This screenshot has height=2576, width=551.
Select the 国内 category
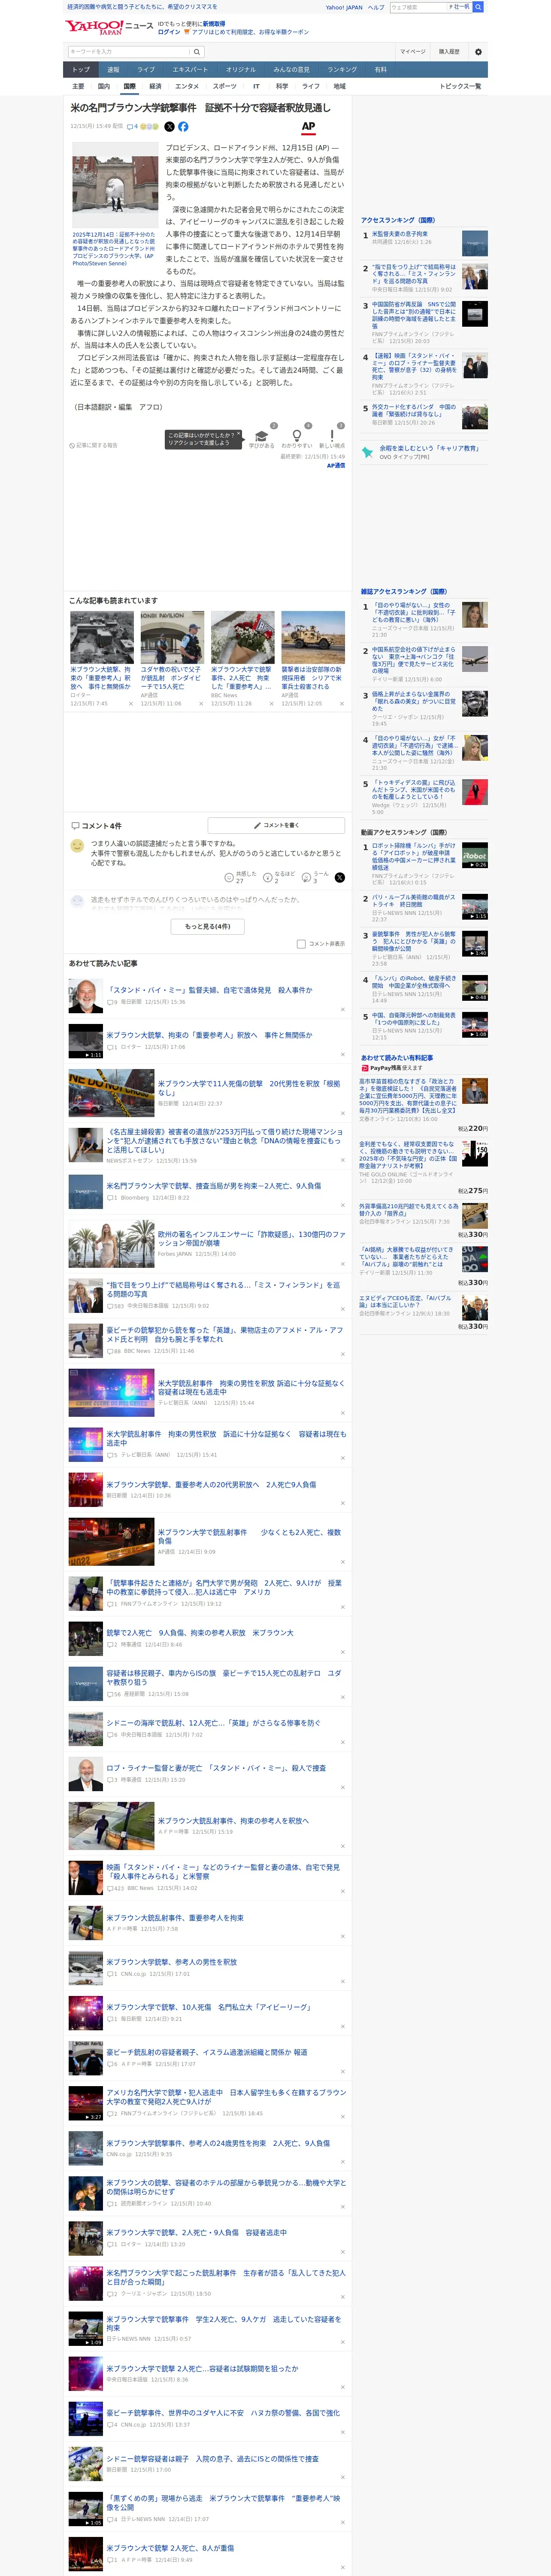[104, 86]
